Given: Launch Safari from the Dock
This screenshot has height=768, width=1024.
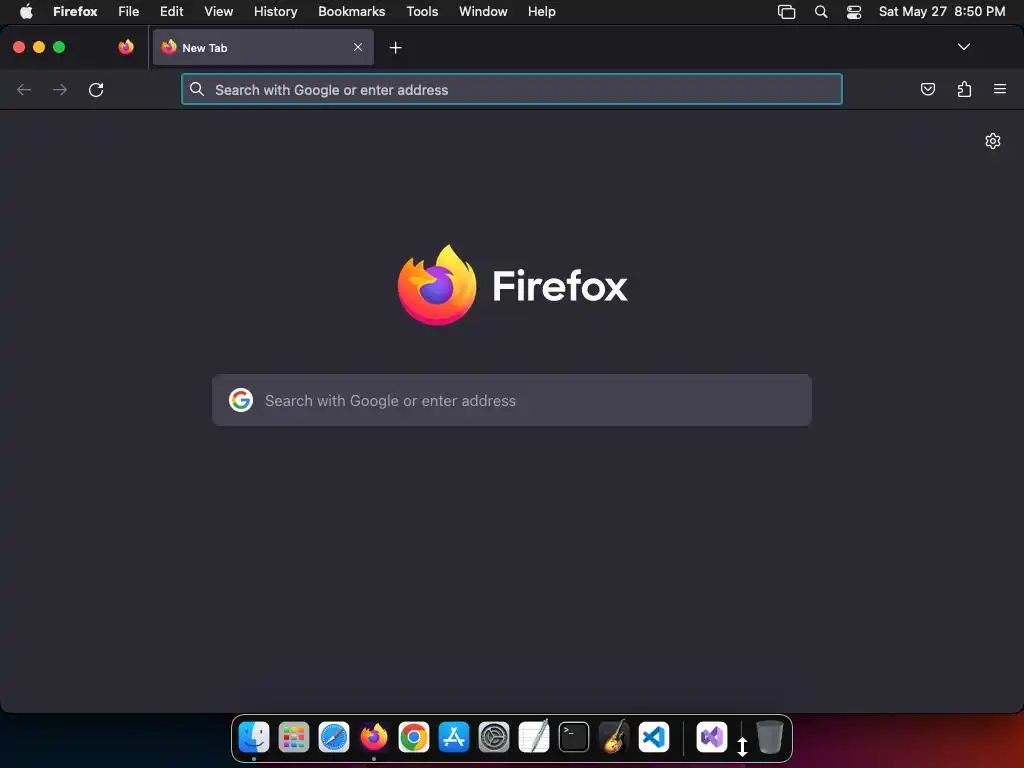Looking at the screenshot, I should tap(334, 737).
